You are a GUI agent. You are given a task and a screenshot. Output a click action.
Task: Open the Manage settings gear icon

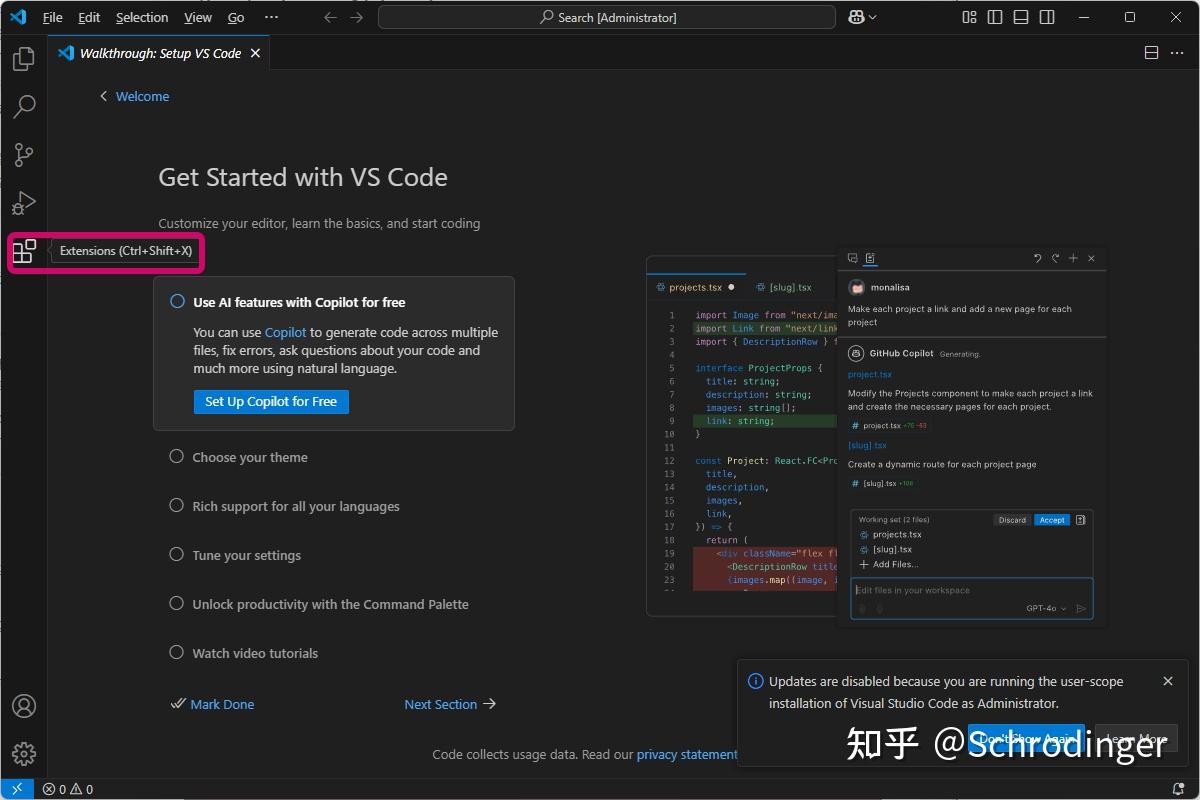coord(24,754)
